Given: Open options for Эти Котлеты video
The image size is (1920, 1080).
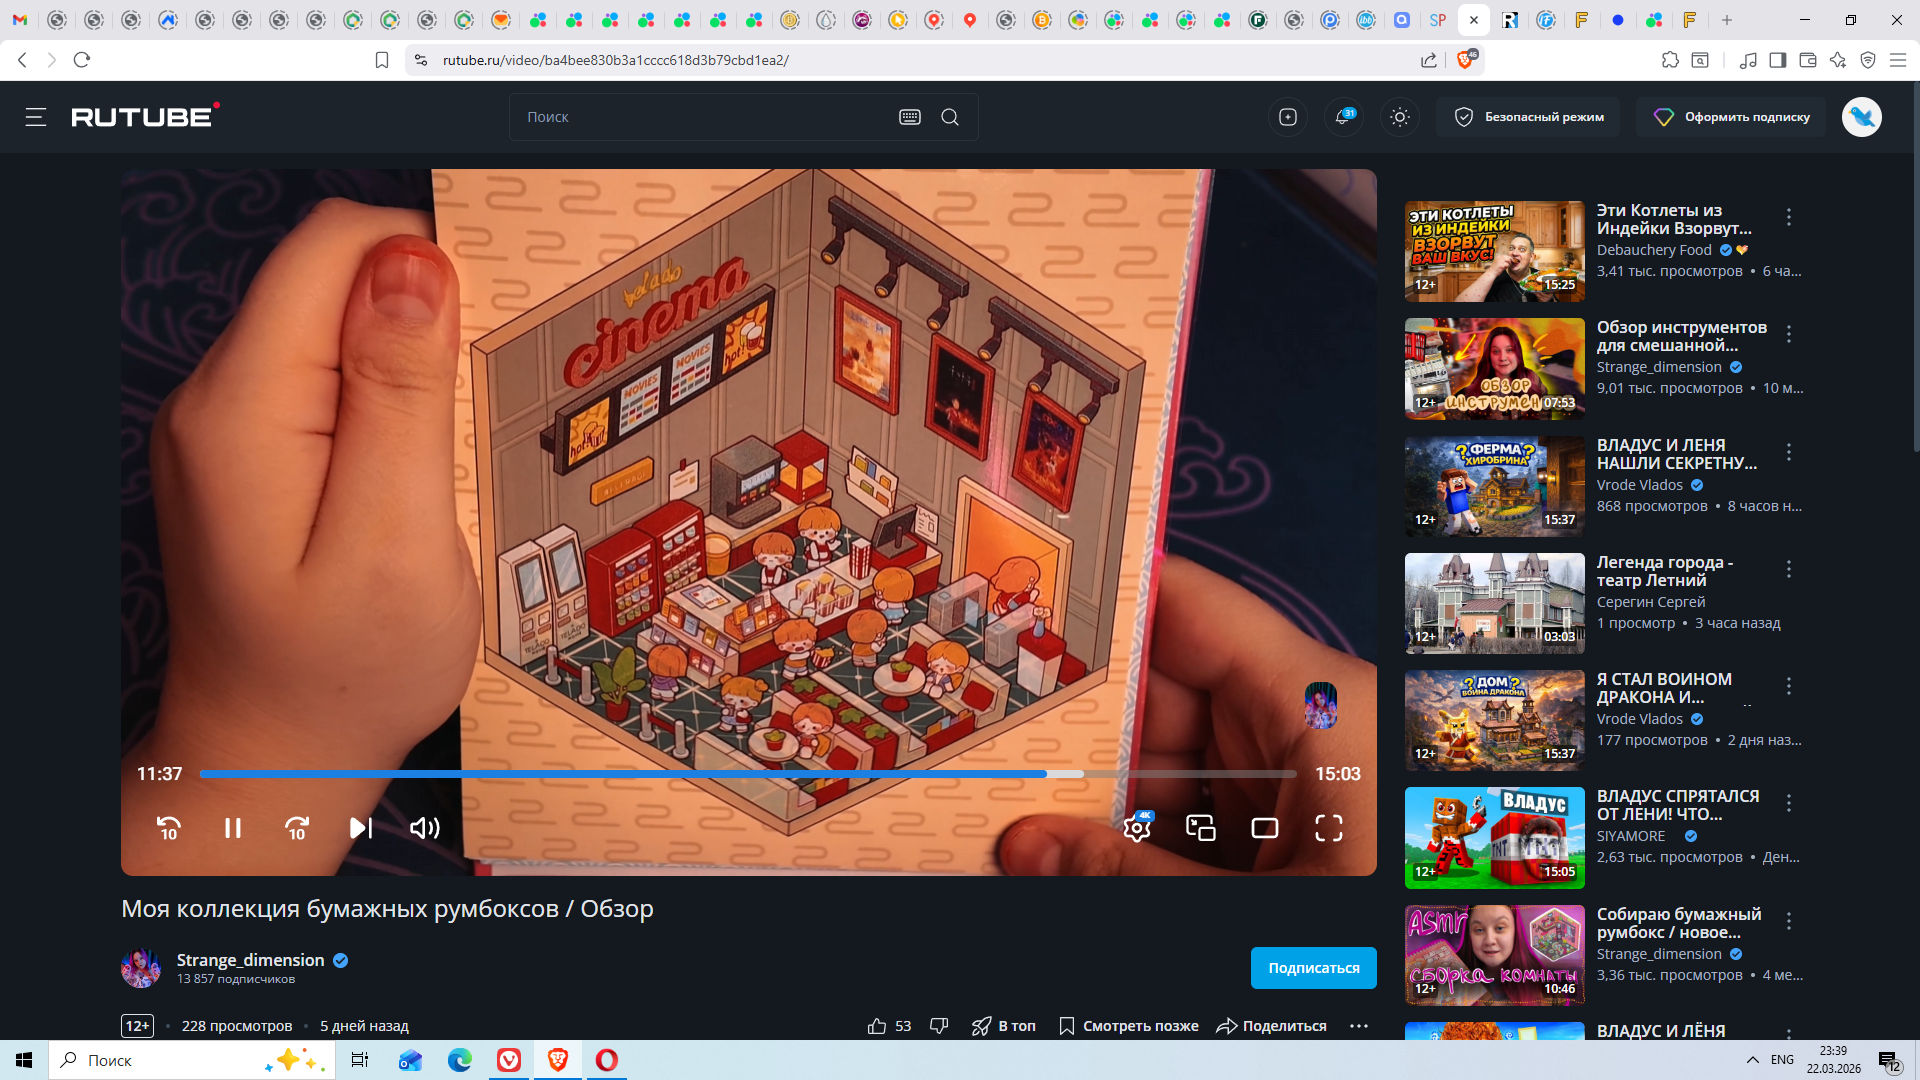Looking at the screenshot, I should pyautogui.click(x=1789, y=217).
